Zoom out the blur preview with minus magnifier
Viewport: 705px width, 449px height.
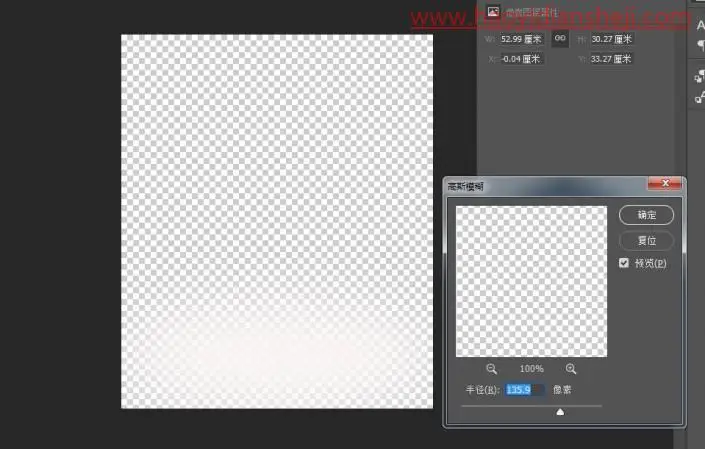491,369
